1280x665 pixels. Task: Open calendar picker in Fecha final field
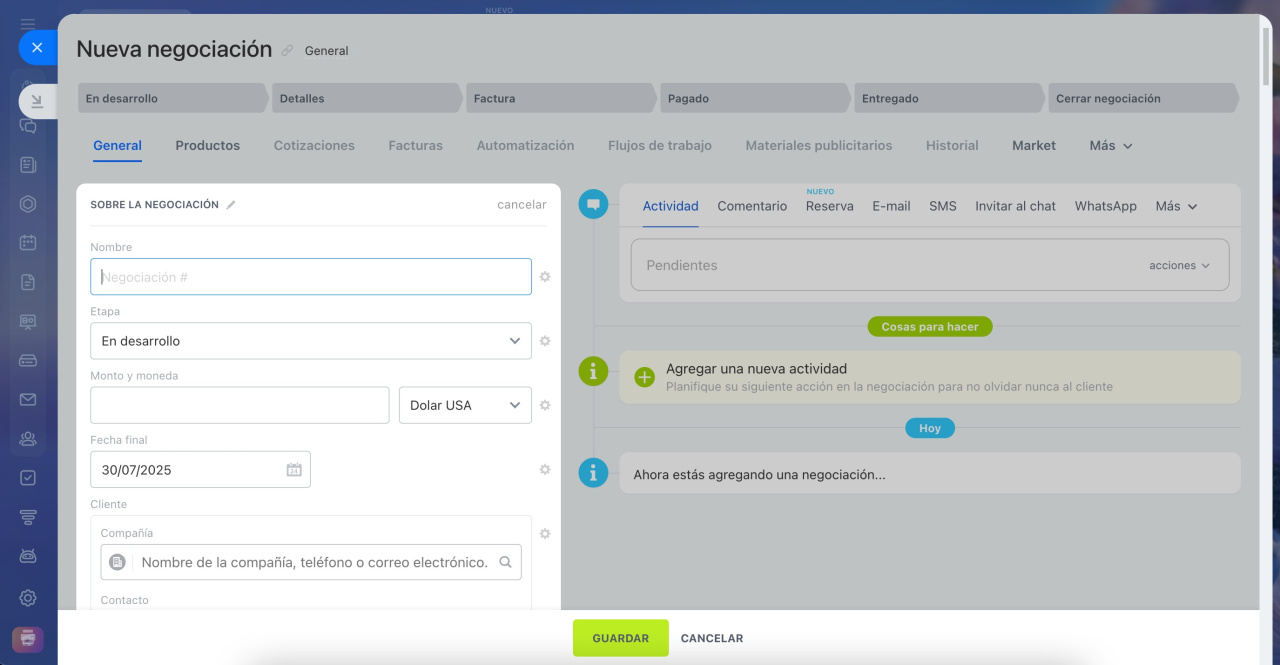[x=294, y=470]
